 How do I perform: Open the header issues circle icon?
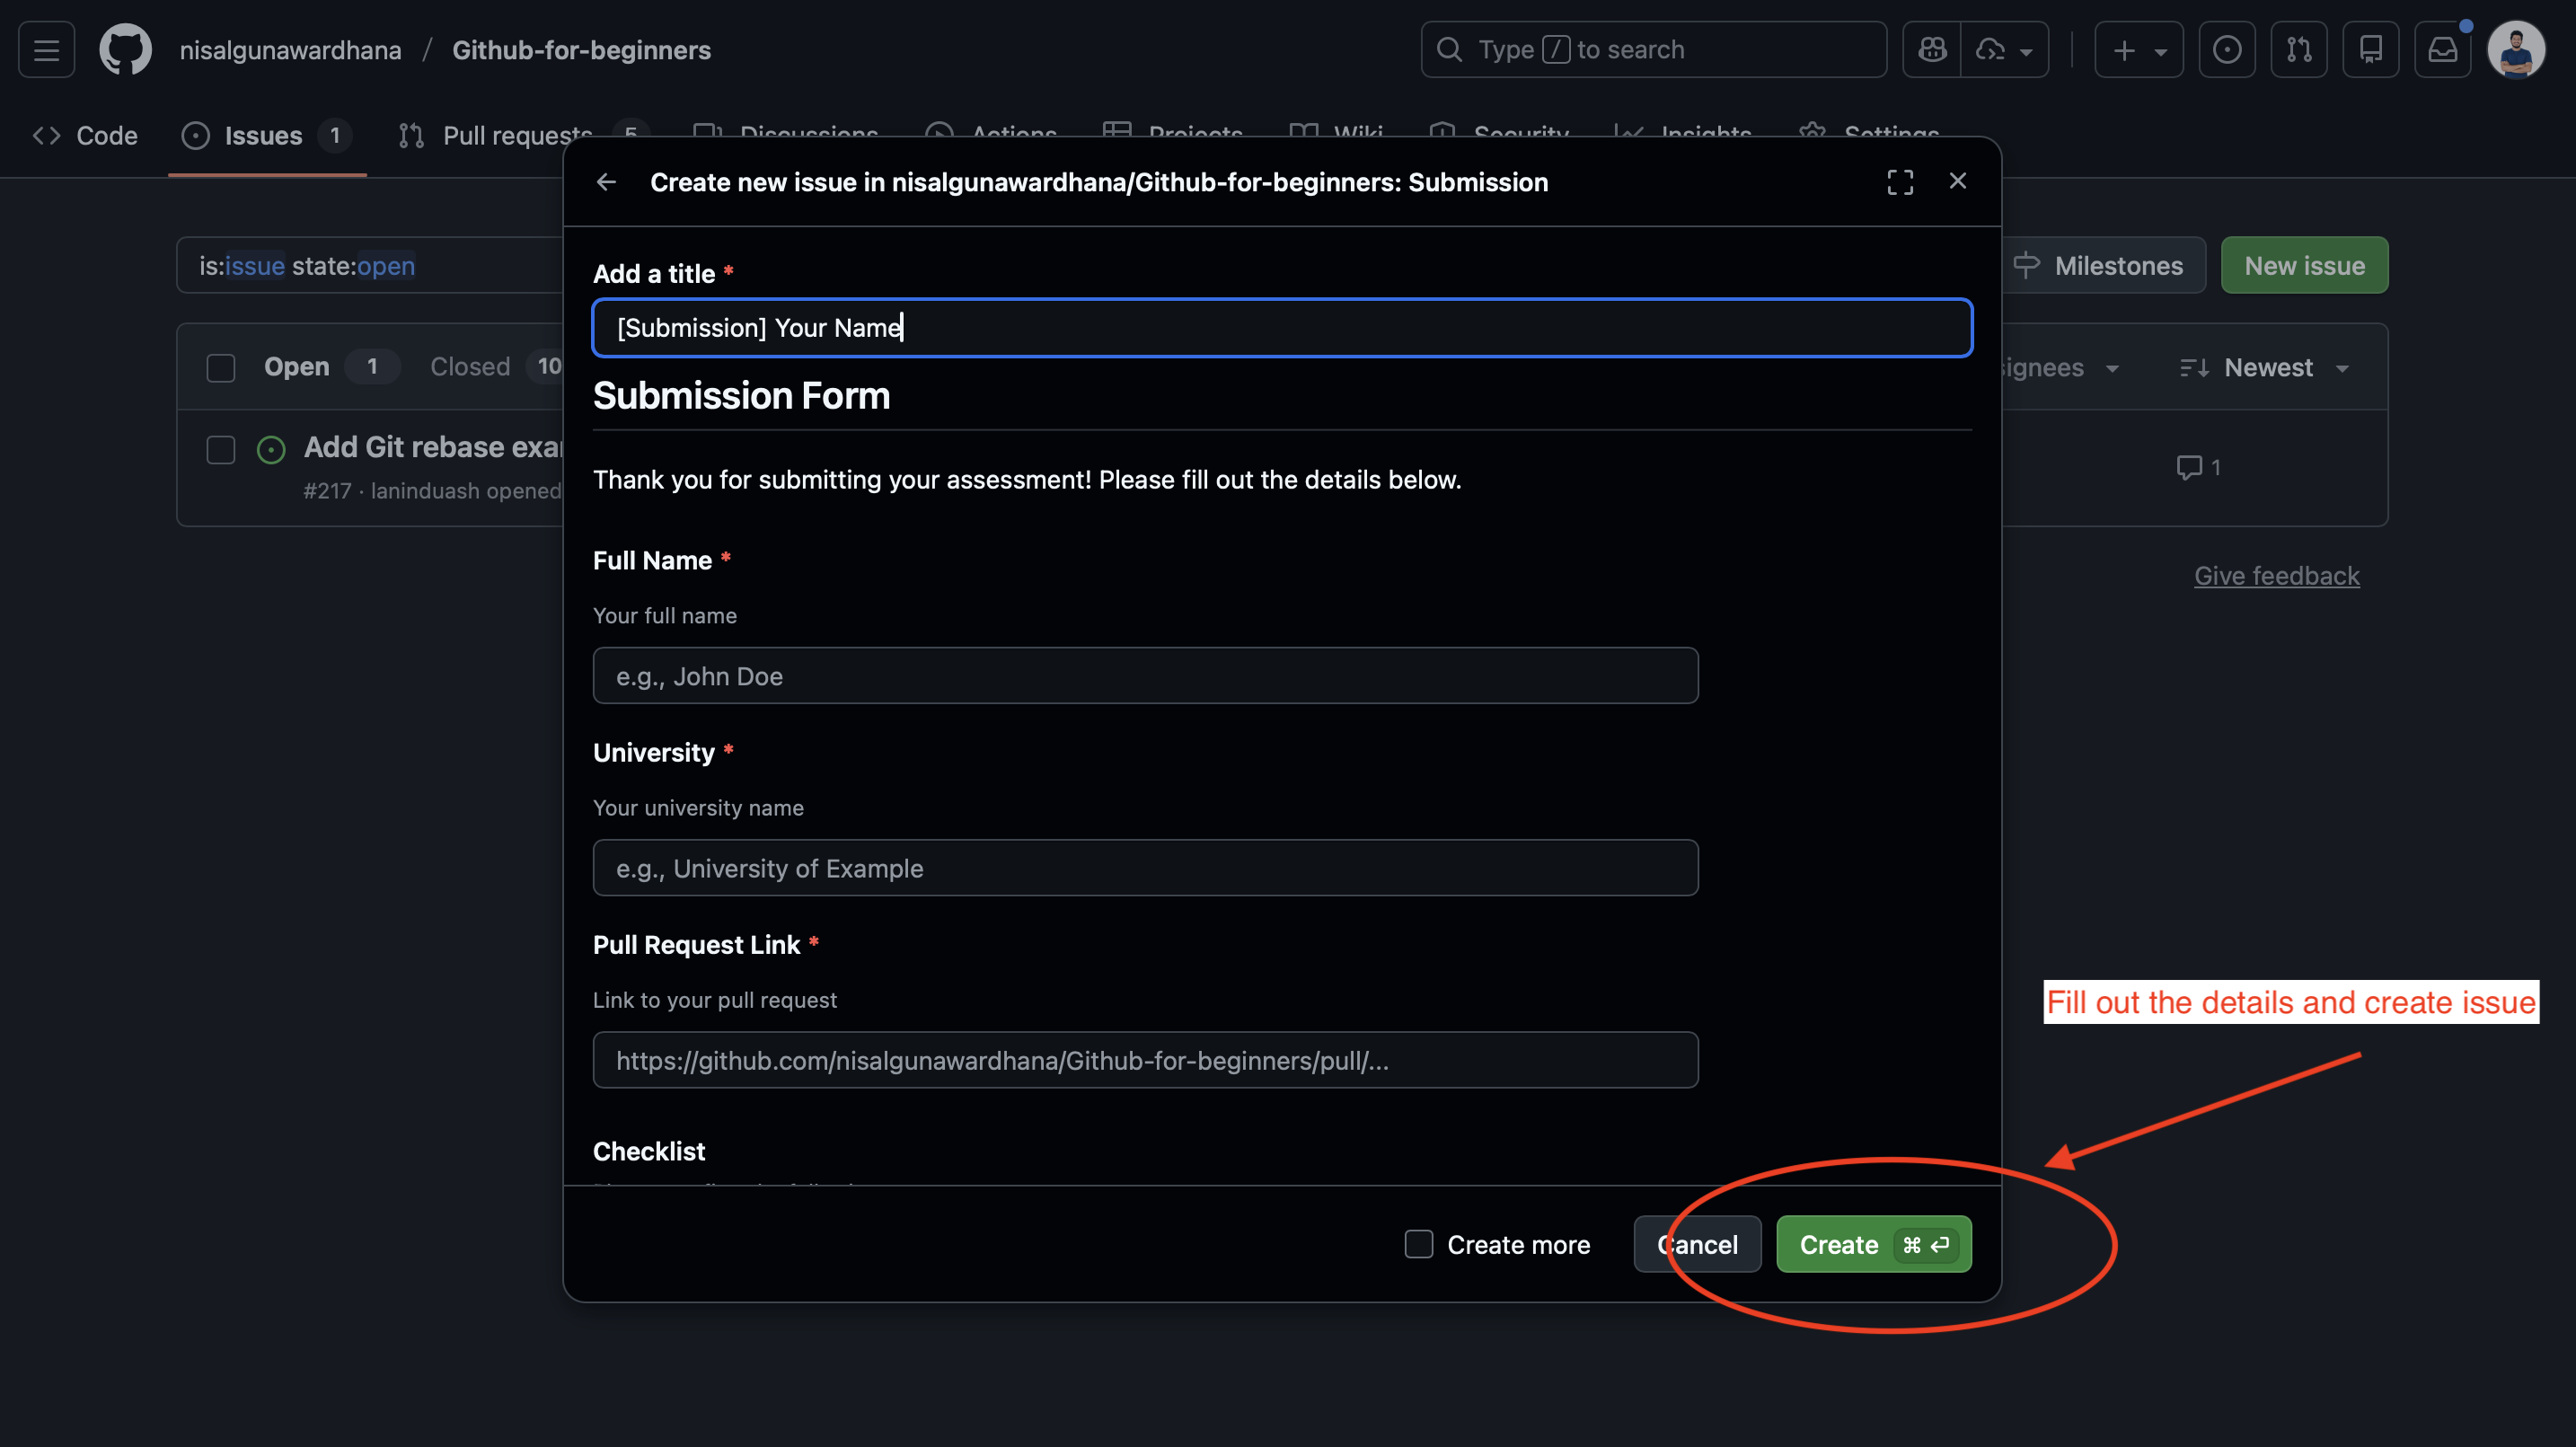[x=2227, y=49]
